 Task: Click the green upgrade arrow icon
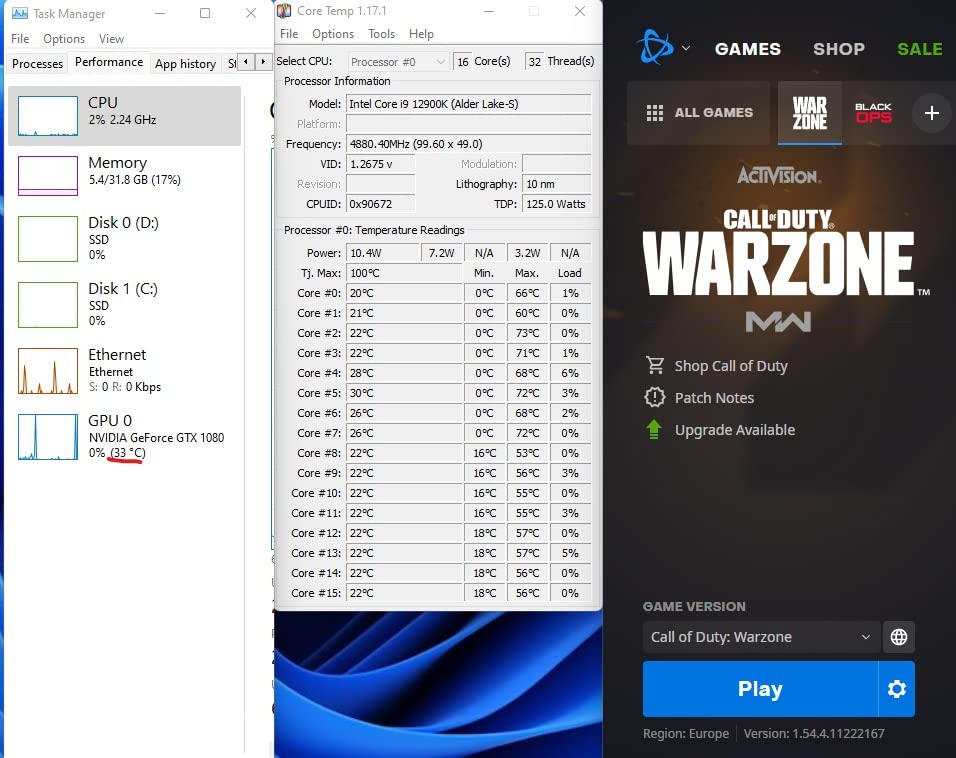[x=654, y=429]
